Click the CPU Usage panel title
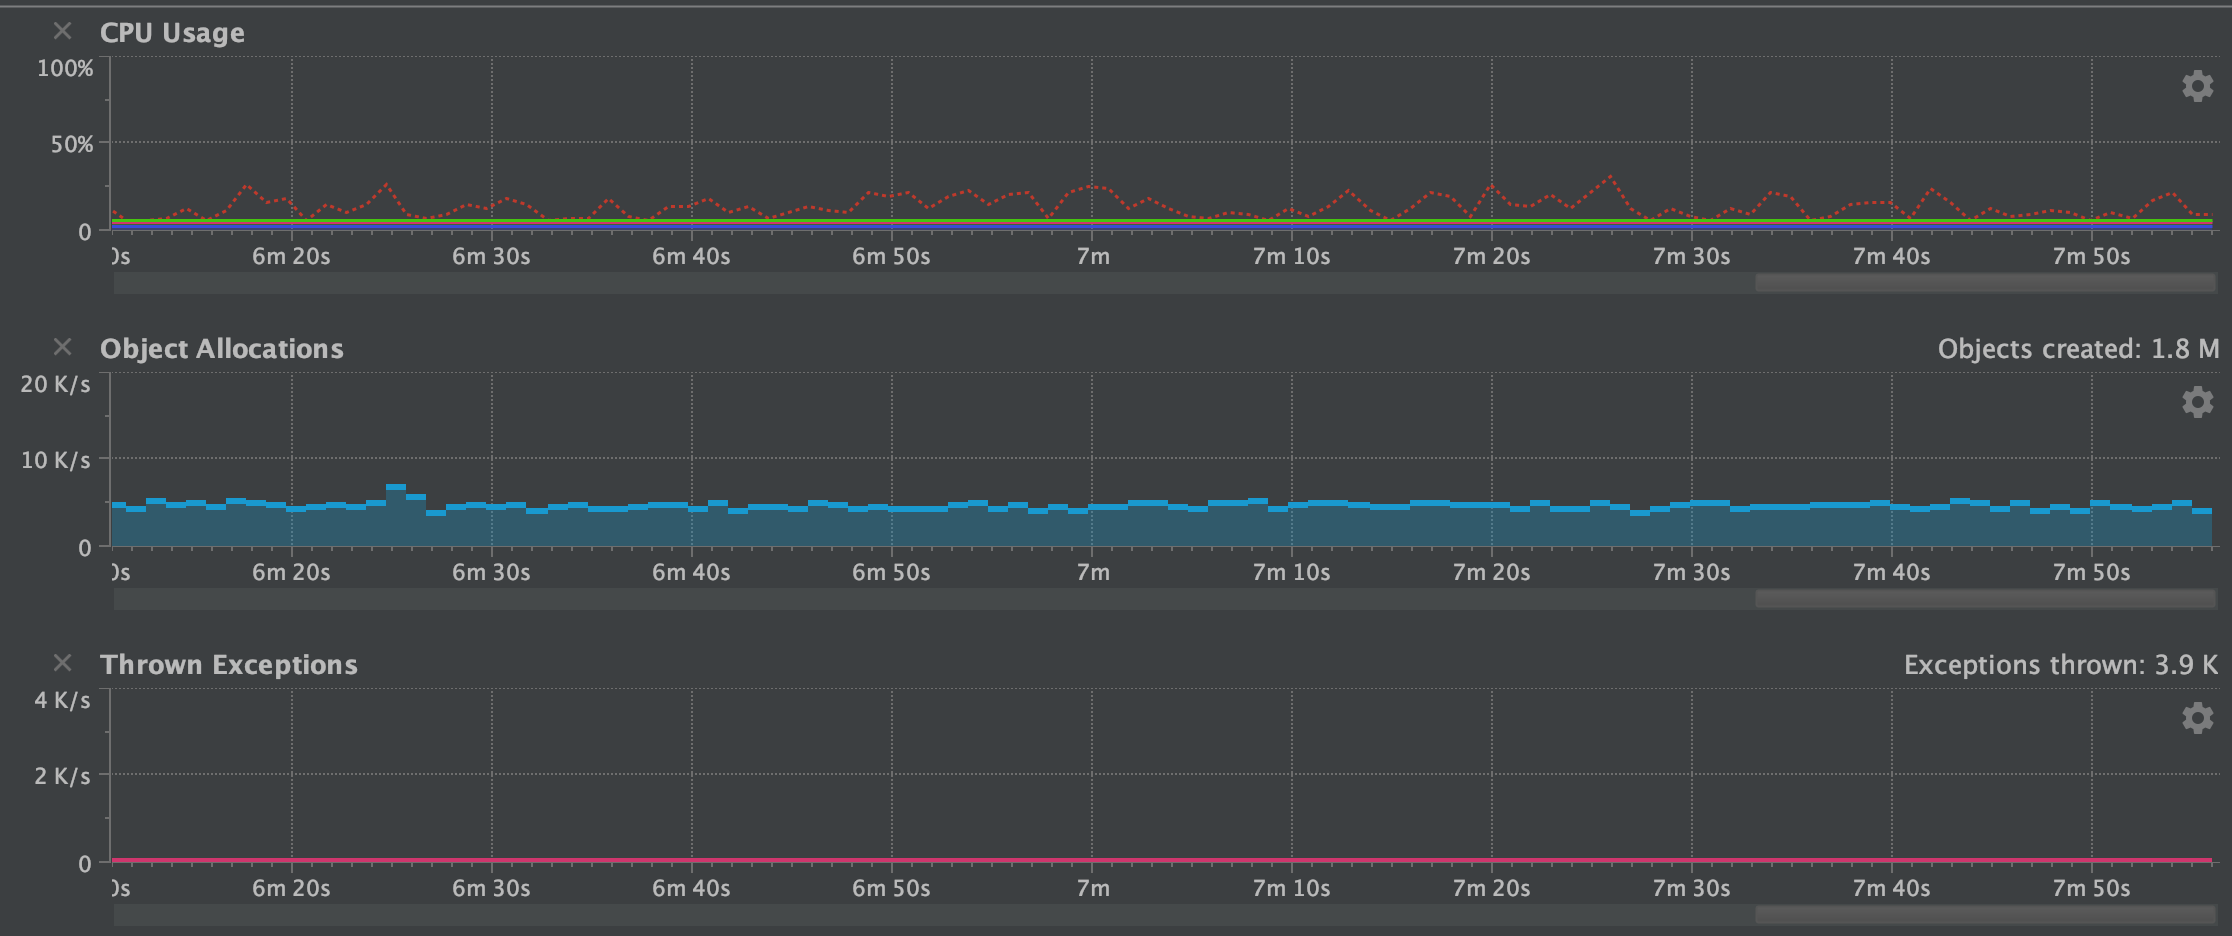2232x936 pixels. pos(172,33)
